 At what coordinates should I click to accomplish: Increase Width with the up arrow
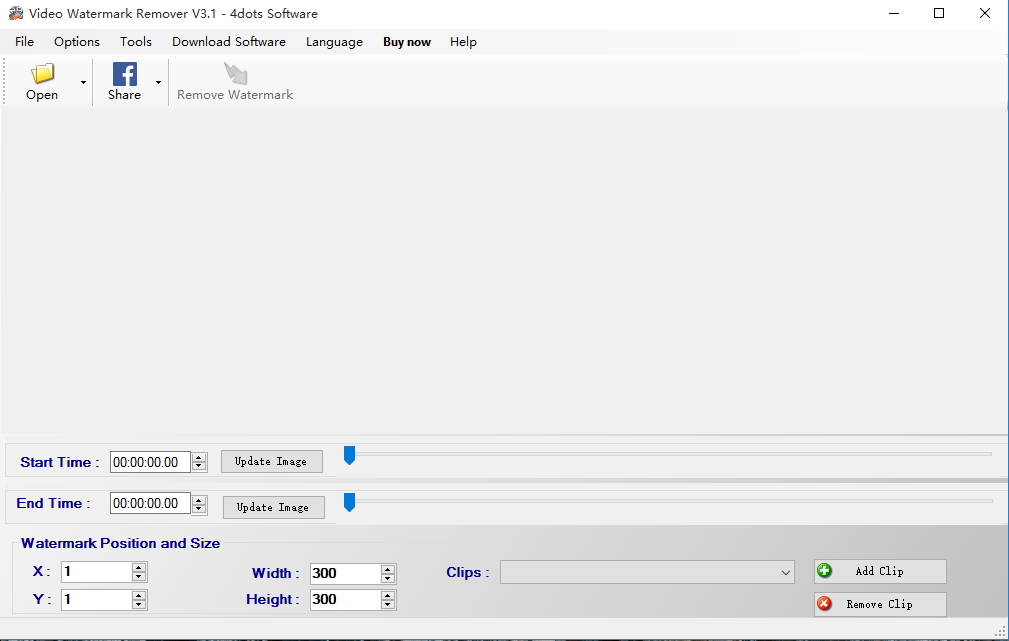387,569
